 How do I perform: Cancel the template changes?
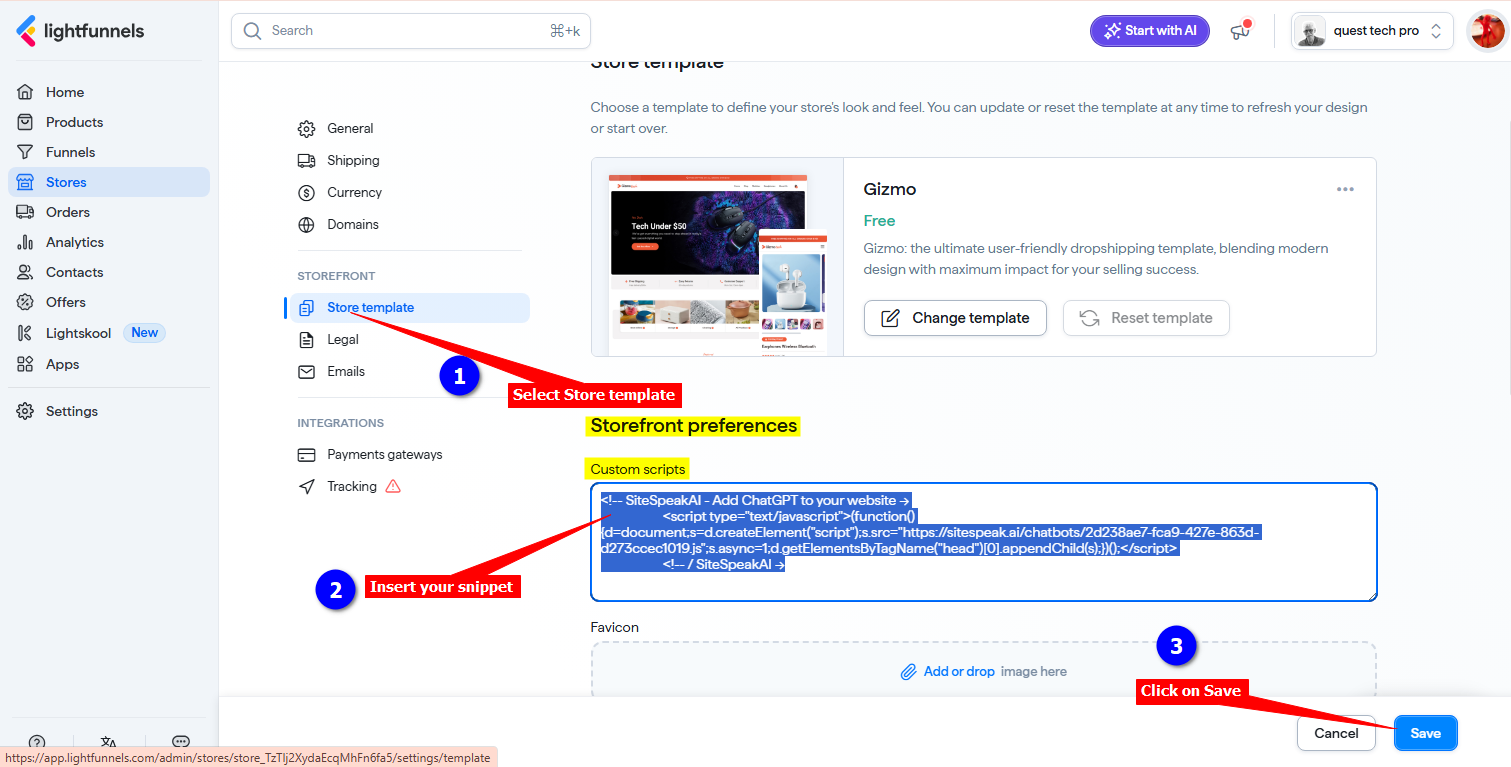(x=1336, y=733)
